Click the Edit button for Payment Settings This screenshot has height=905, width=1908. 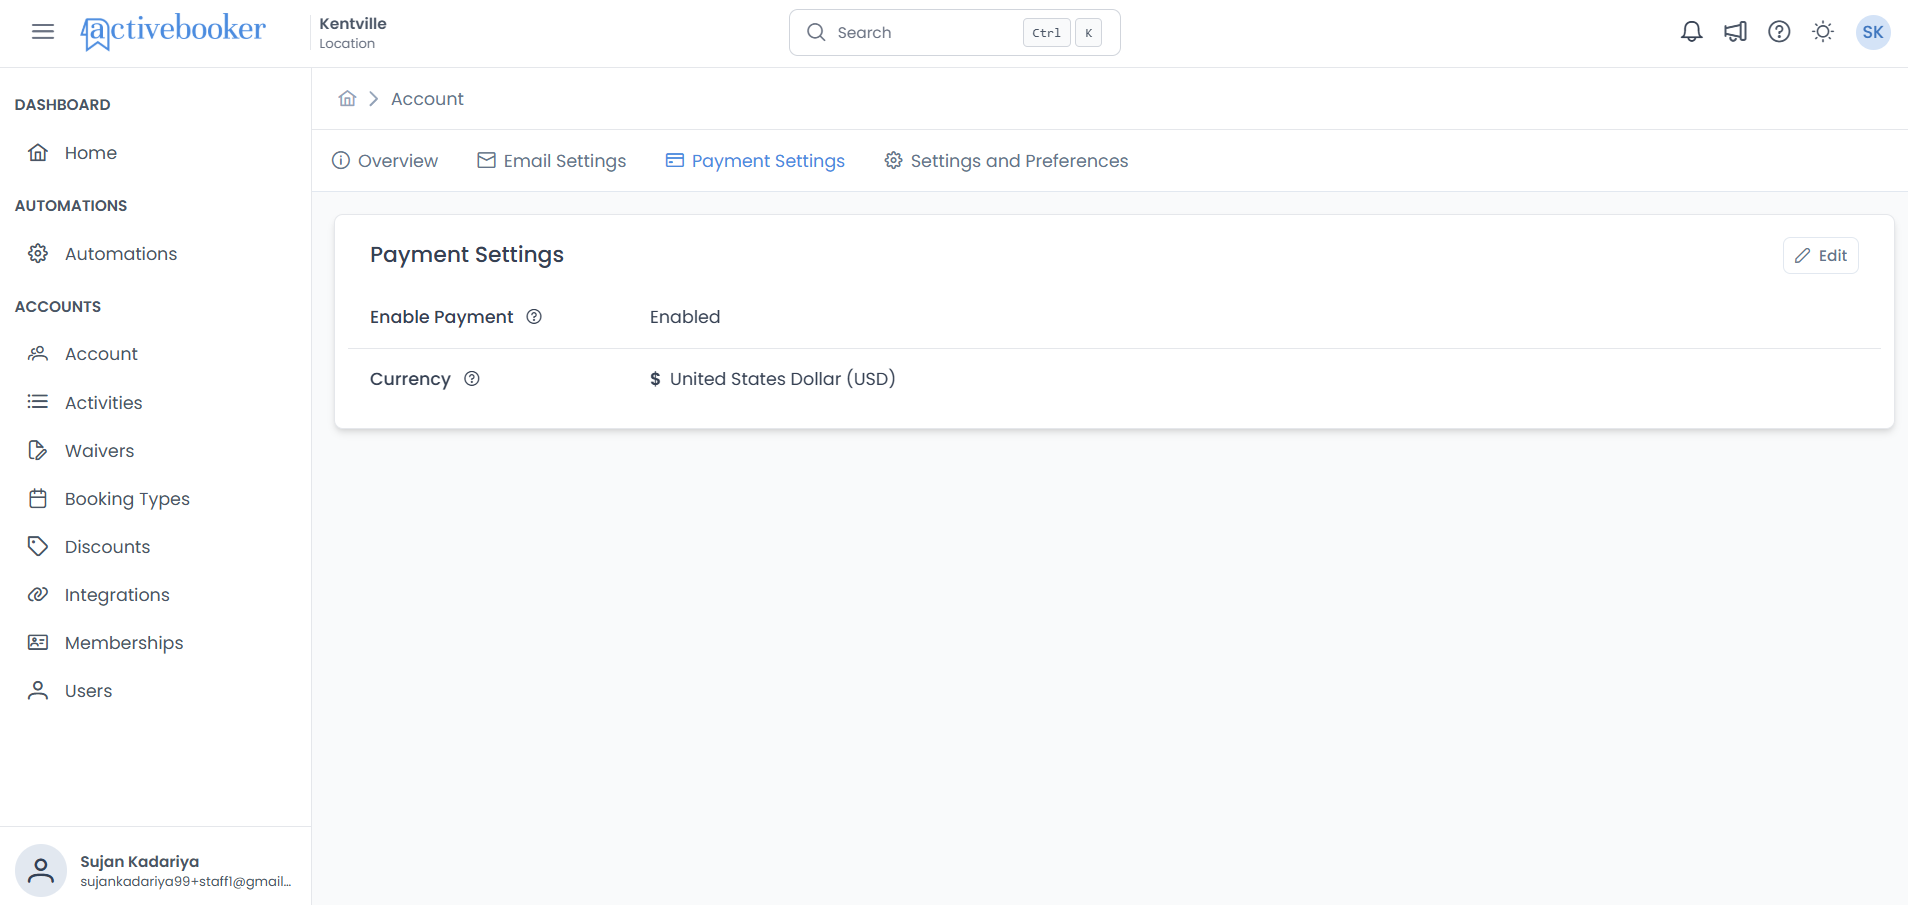(1821, 255)
